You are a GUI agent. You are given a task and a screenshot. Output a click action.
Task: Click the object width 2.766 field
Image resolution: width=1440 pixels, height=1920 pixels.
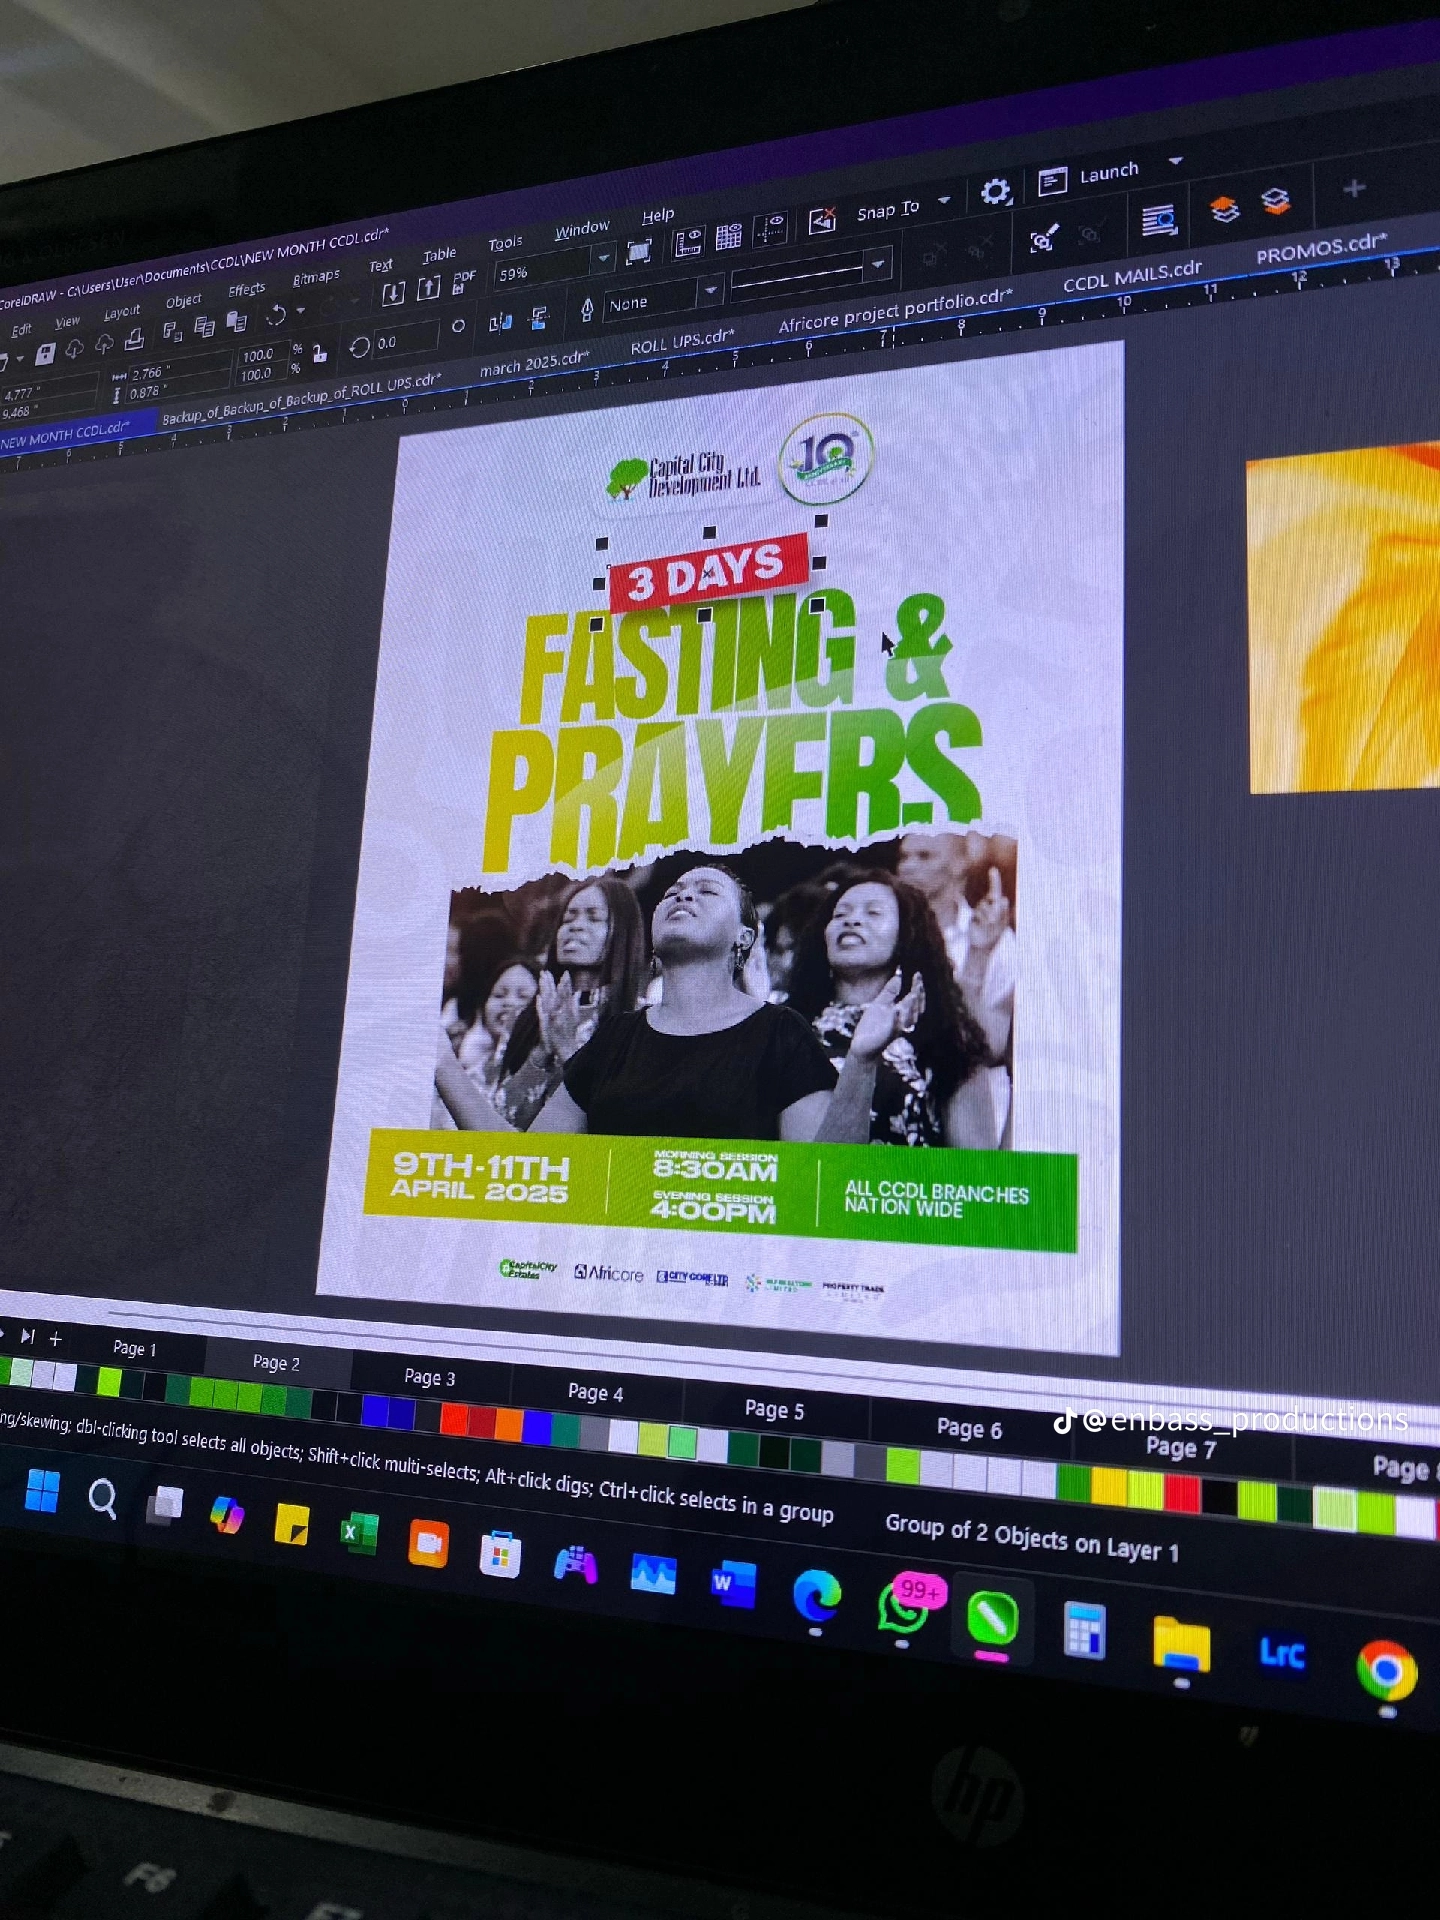[x=178, y=371]
